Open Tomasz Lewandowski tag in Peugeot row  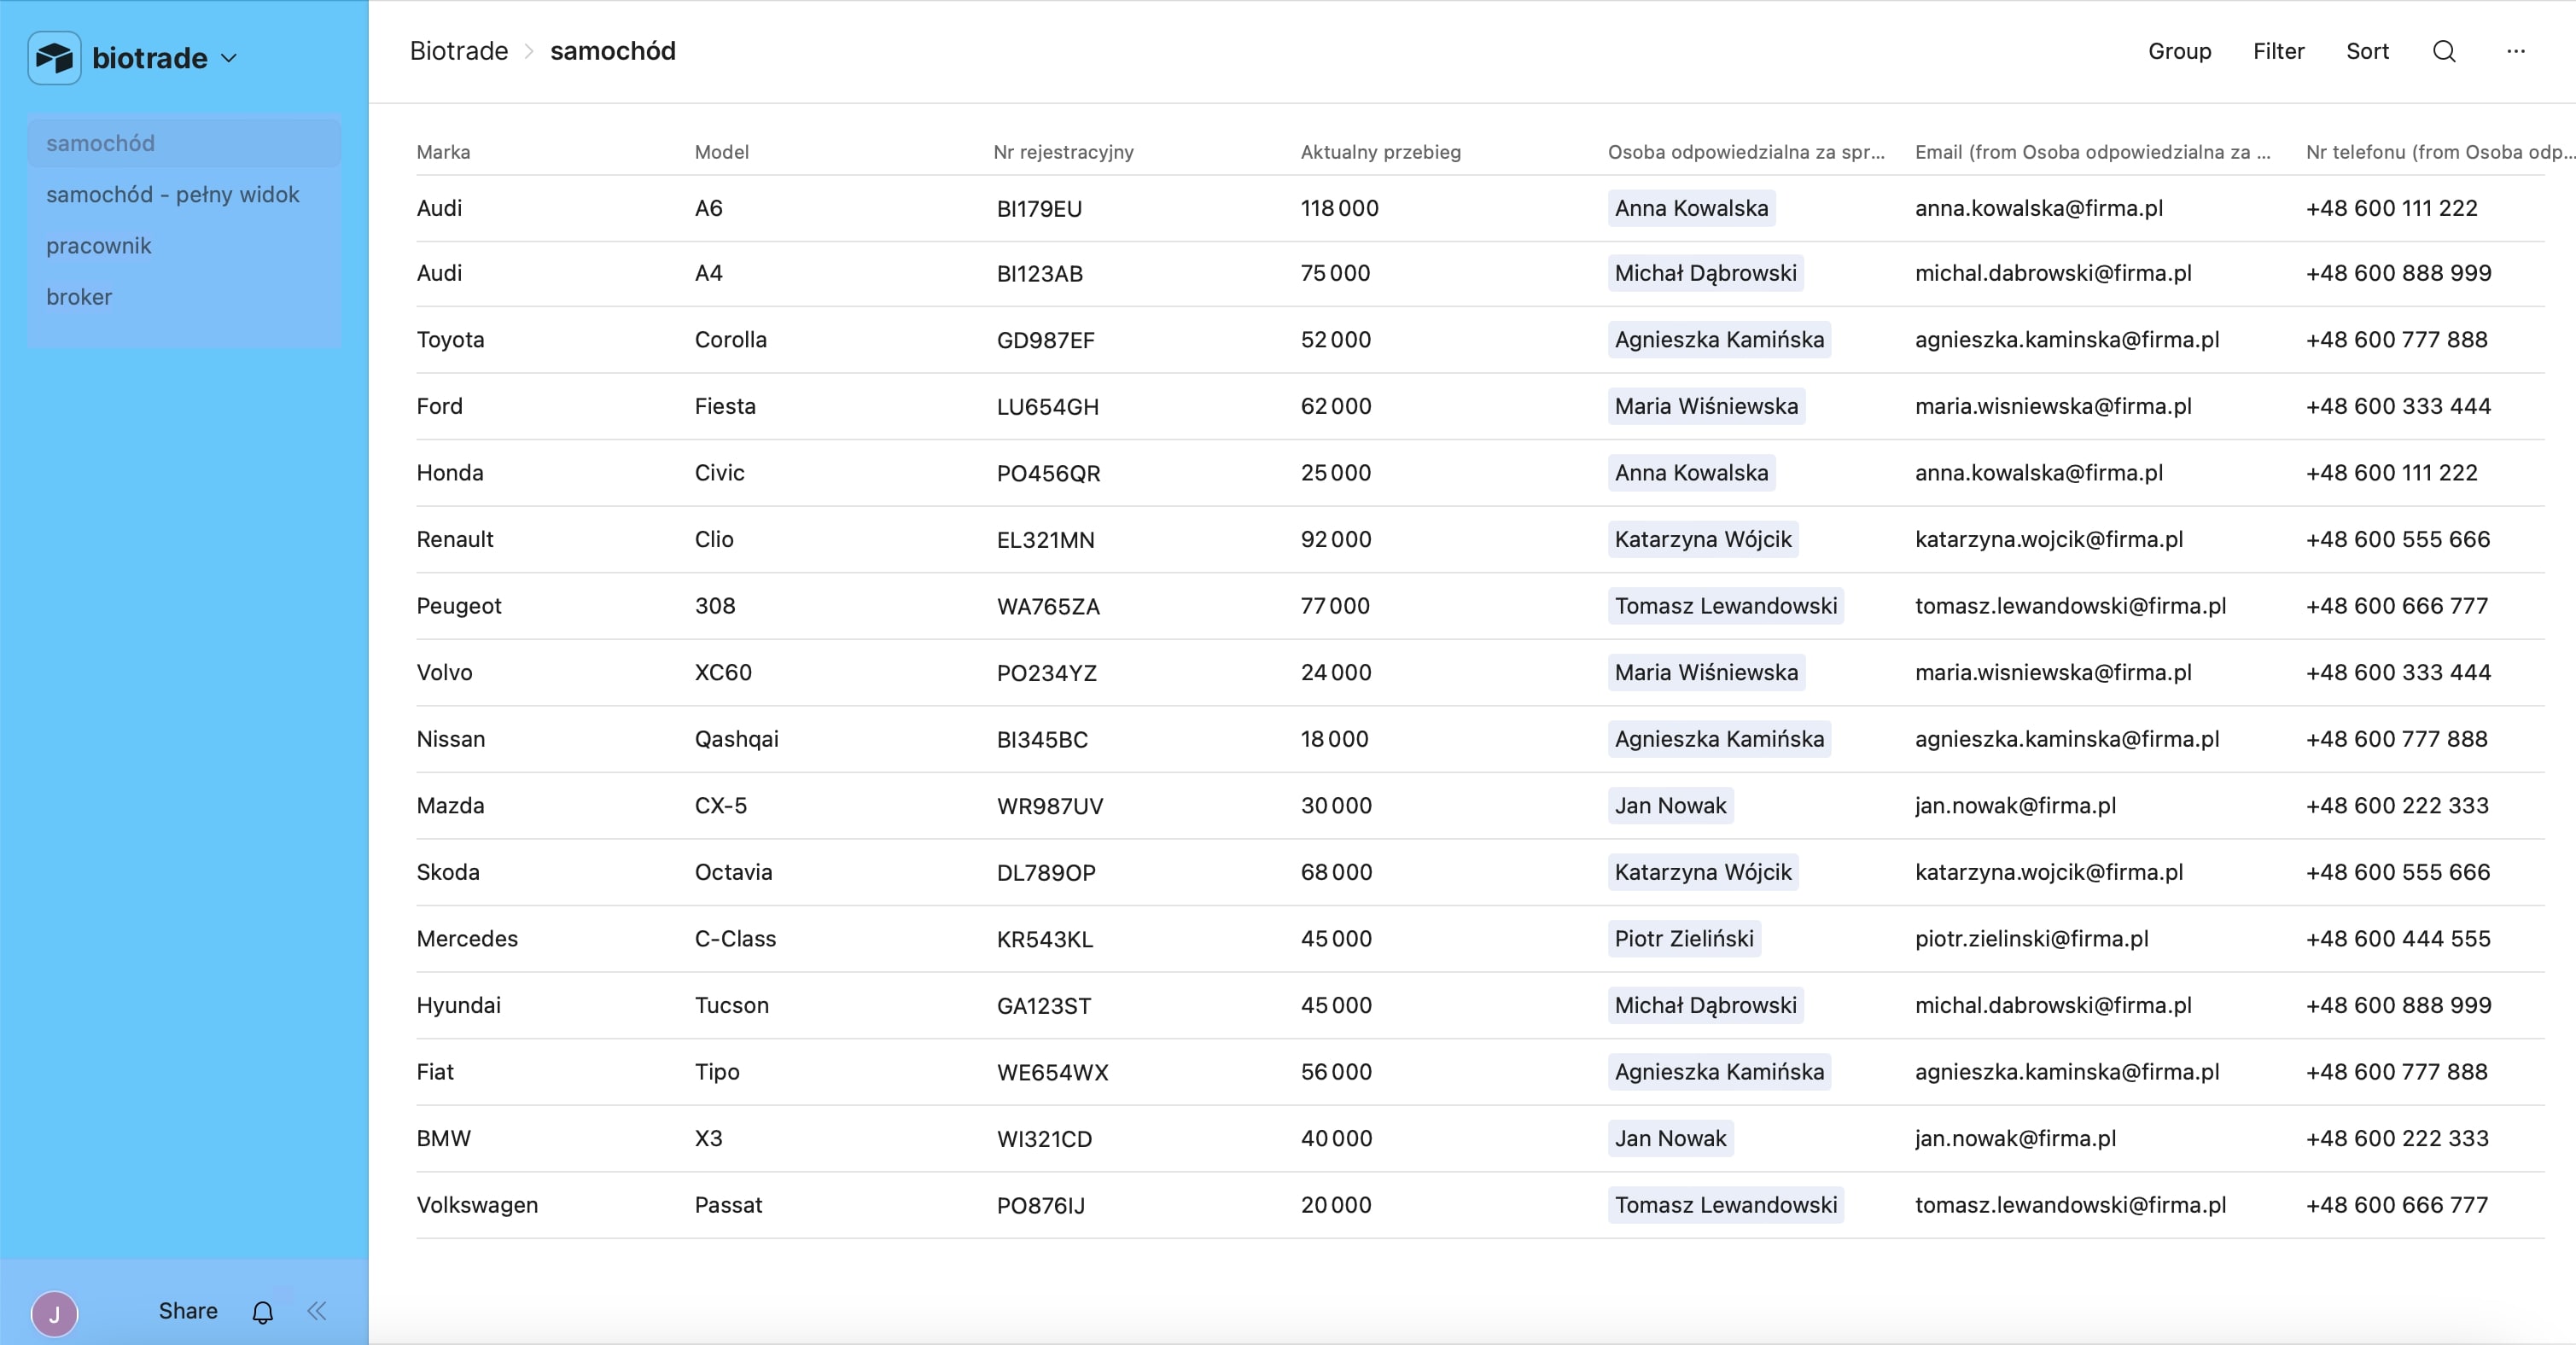1725,606
